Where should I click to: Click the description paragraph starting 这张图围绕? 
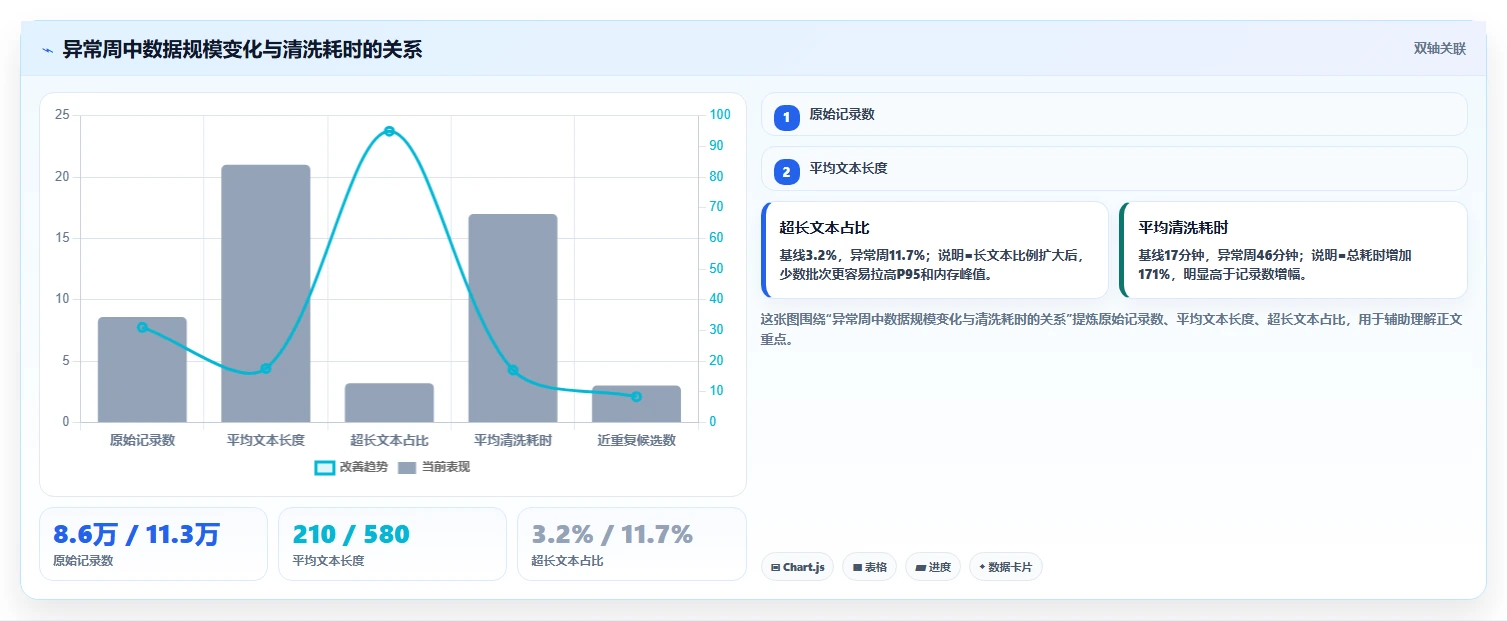pyautogui.click(x=1111, y=329)
